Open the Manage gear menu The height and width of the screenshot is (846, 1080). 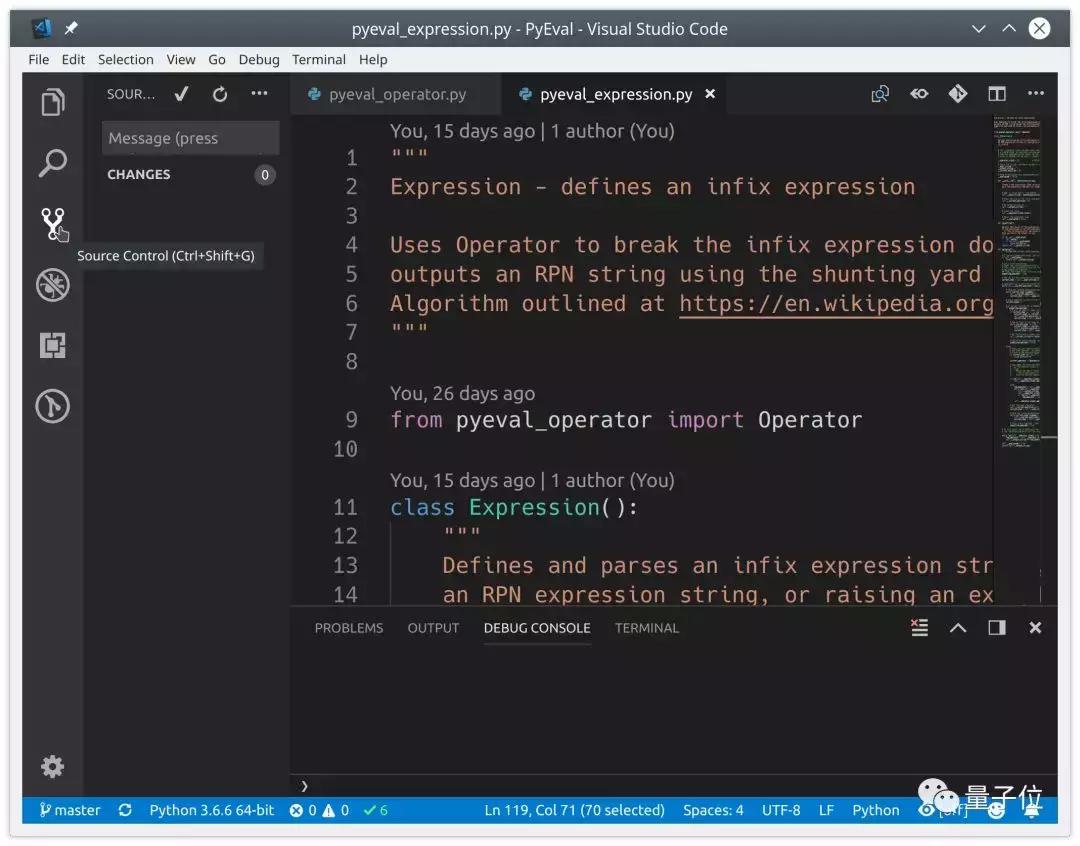tap(53, 766)
